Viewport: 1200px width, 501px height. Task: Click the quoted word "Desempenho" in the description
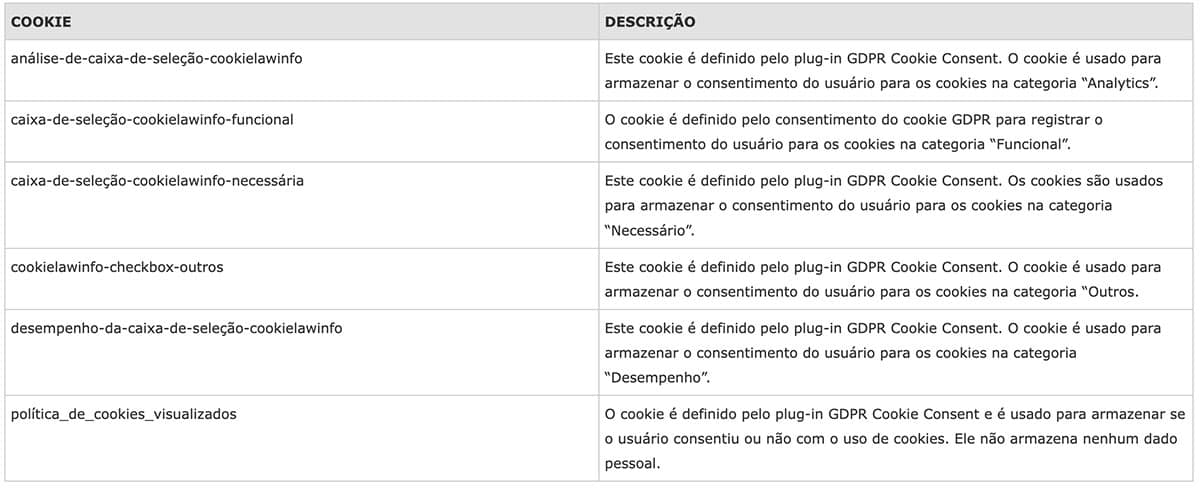(x=657, y=379)
